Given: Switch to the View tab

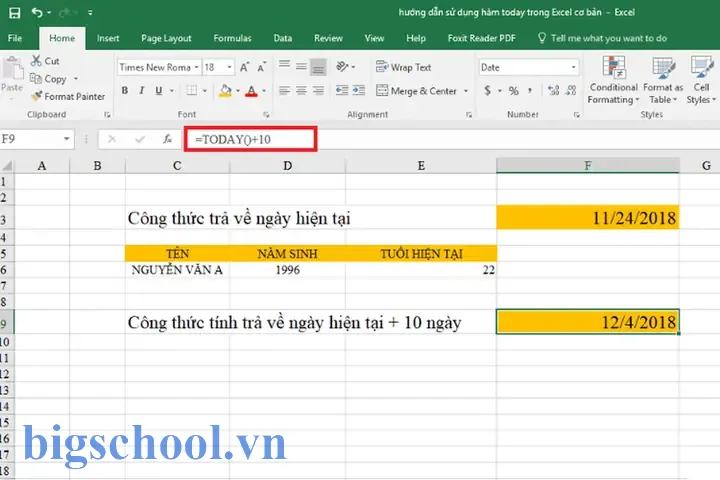Looking at the screenshot, I should 374,38.
